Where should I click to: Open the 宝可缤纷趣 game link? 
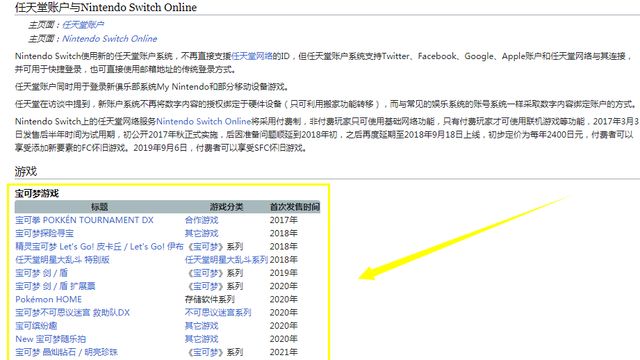[x=36, y=326]
